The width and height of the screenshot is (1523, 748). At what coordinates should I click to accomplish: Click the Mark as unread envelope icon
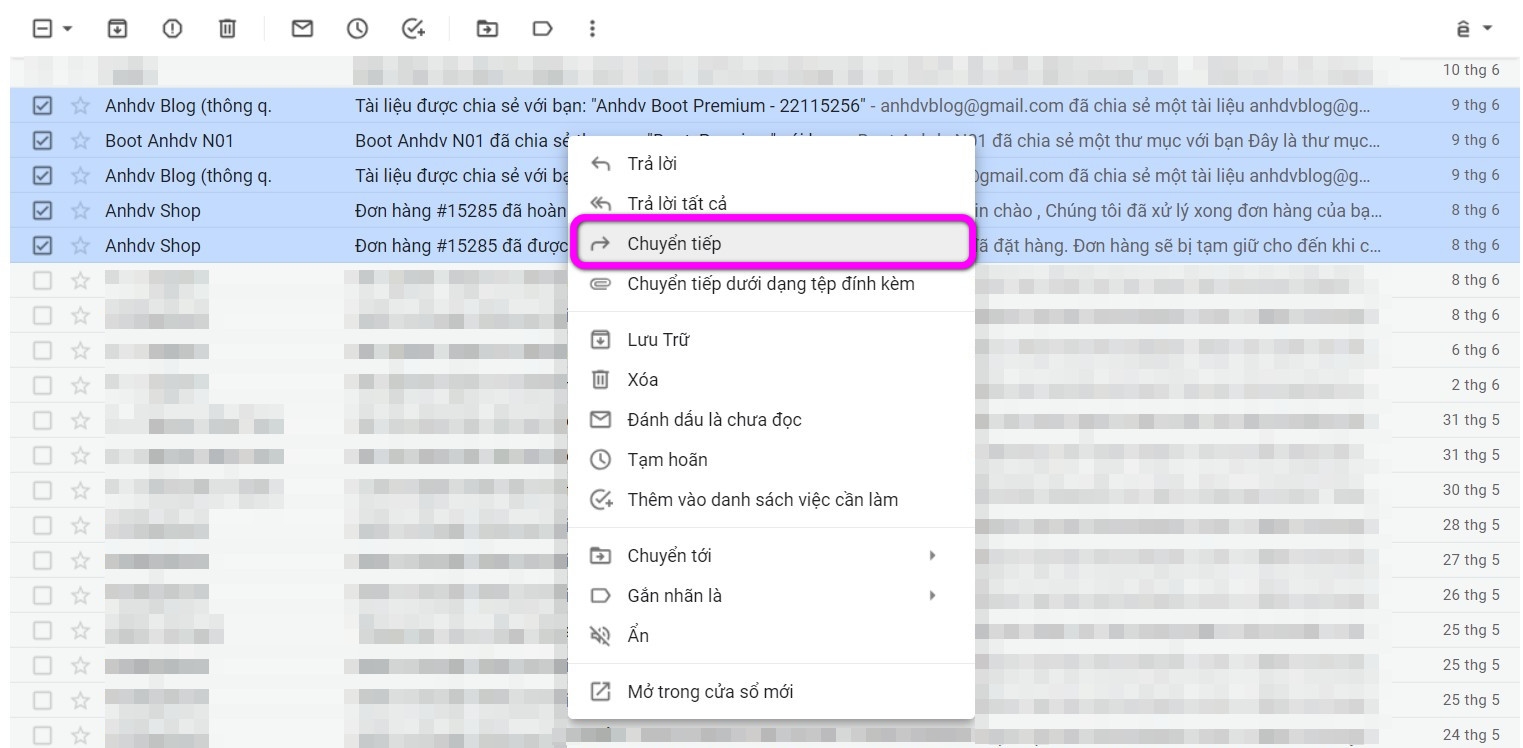tap(301, 29)
